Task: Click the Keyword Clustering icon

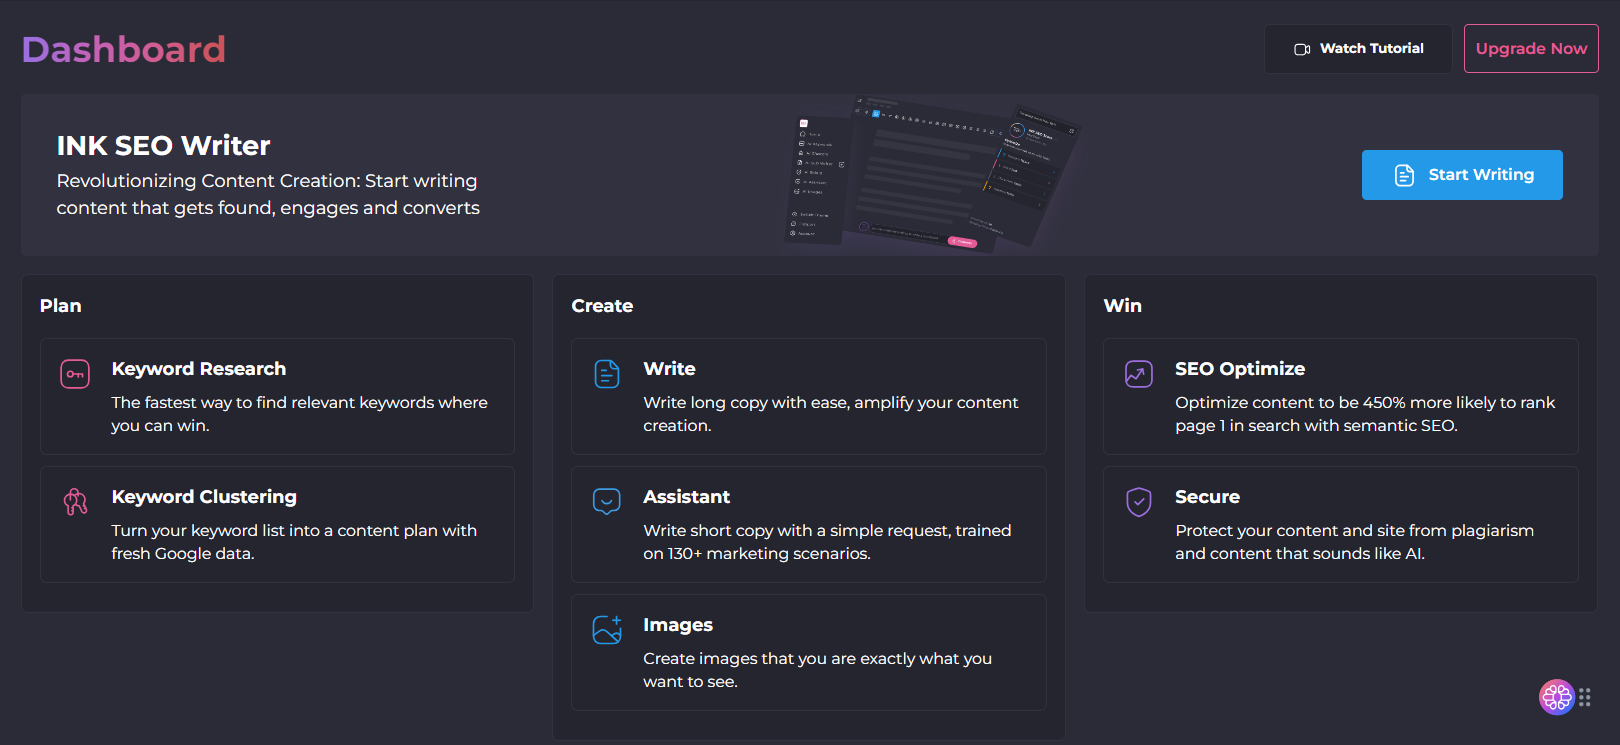Action: pos(75,501)
